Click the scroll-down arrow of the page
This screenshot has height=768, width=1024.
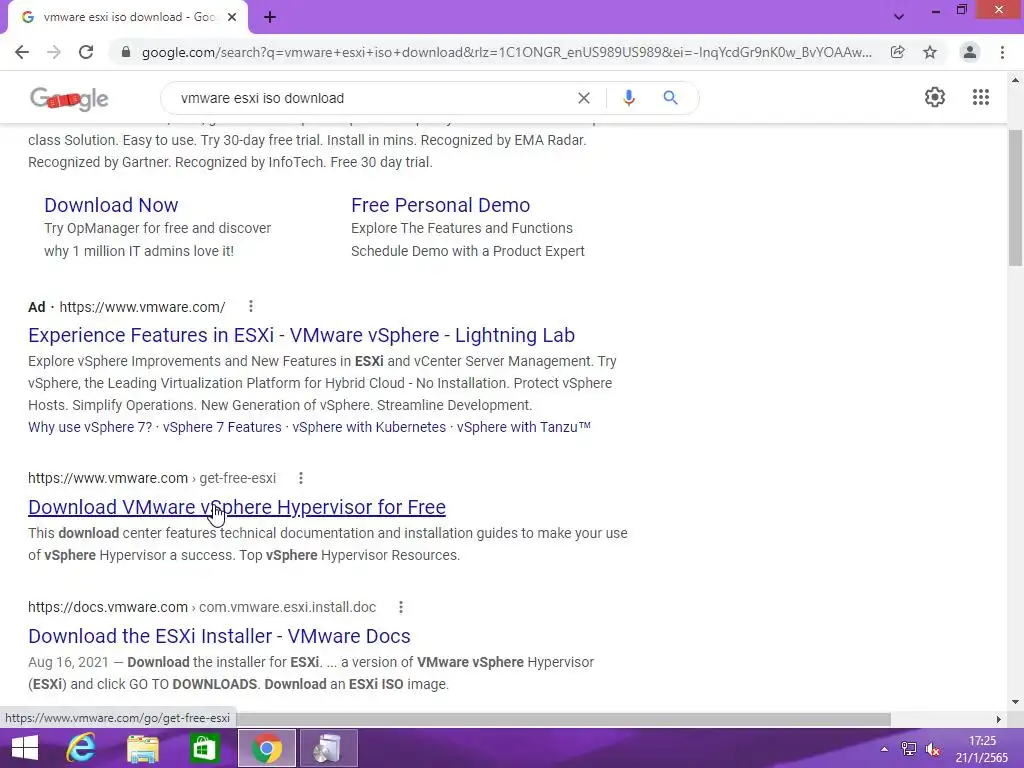1015,703
